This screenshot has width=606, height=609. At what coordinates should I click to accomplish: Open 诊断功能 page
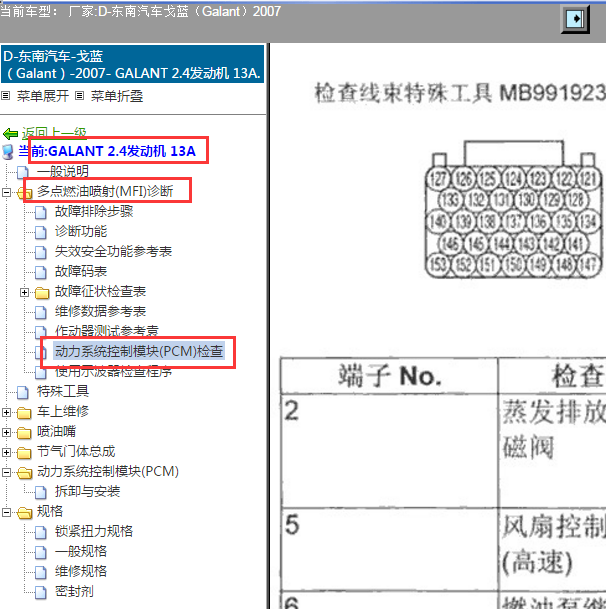pyautogui.click(x=81, y=231)
